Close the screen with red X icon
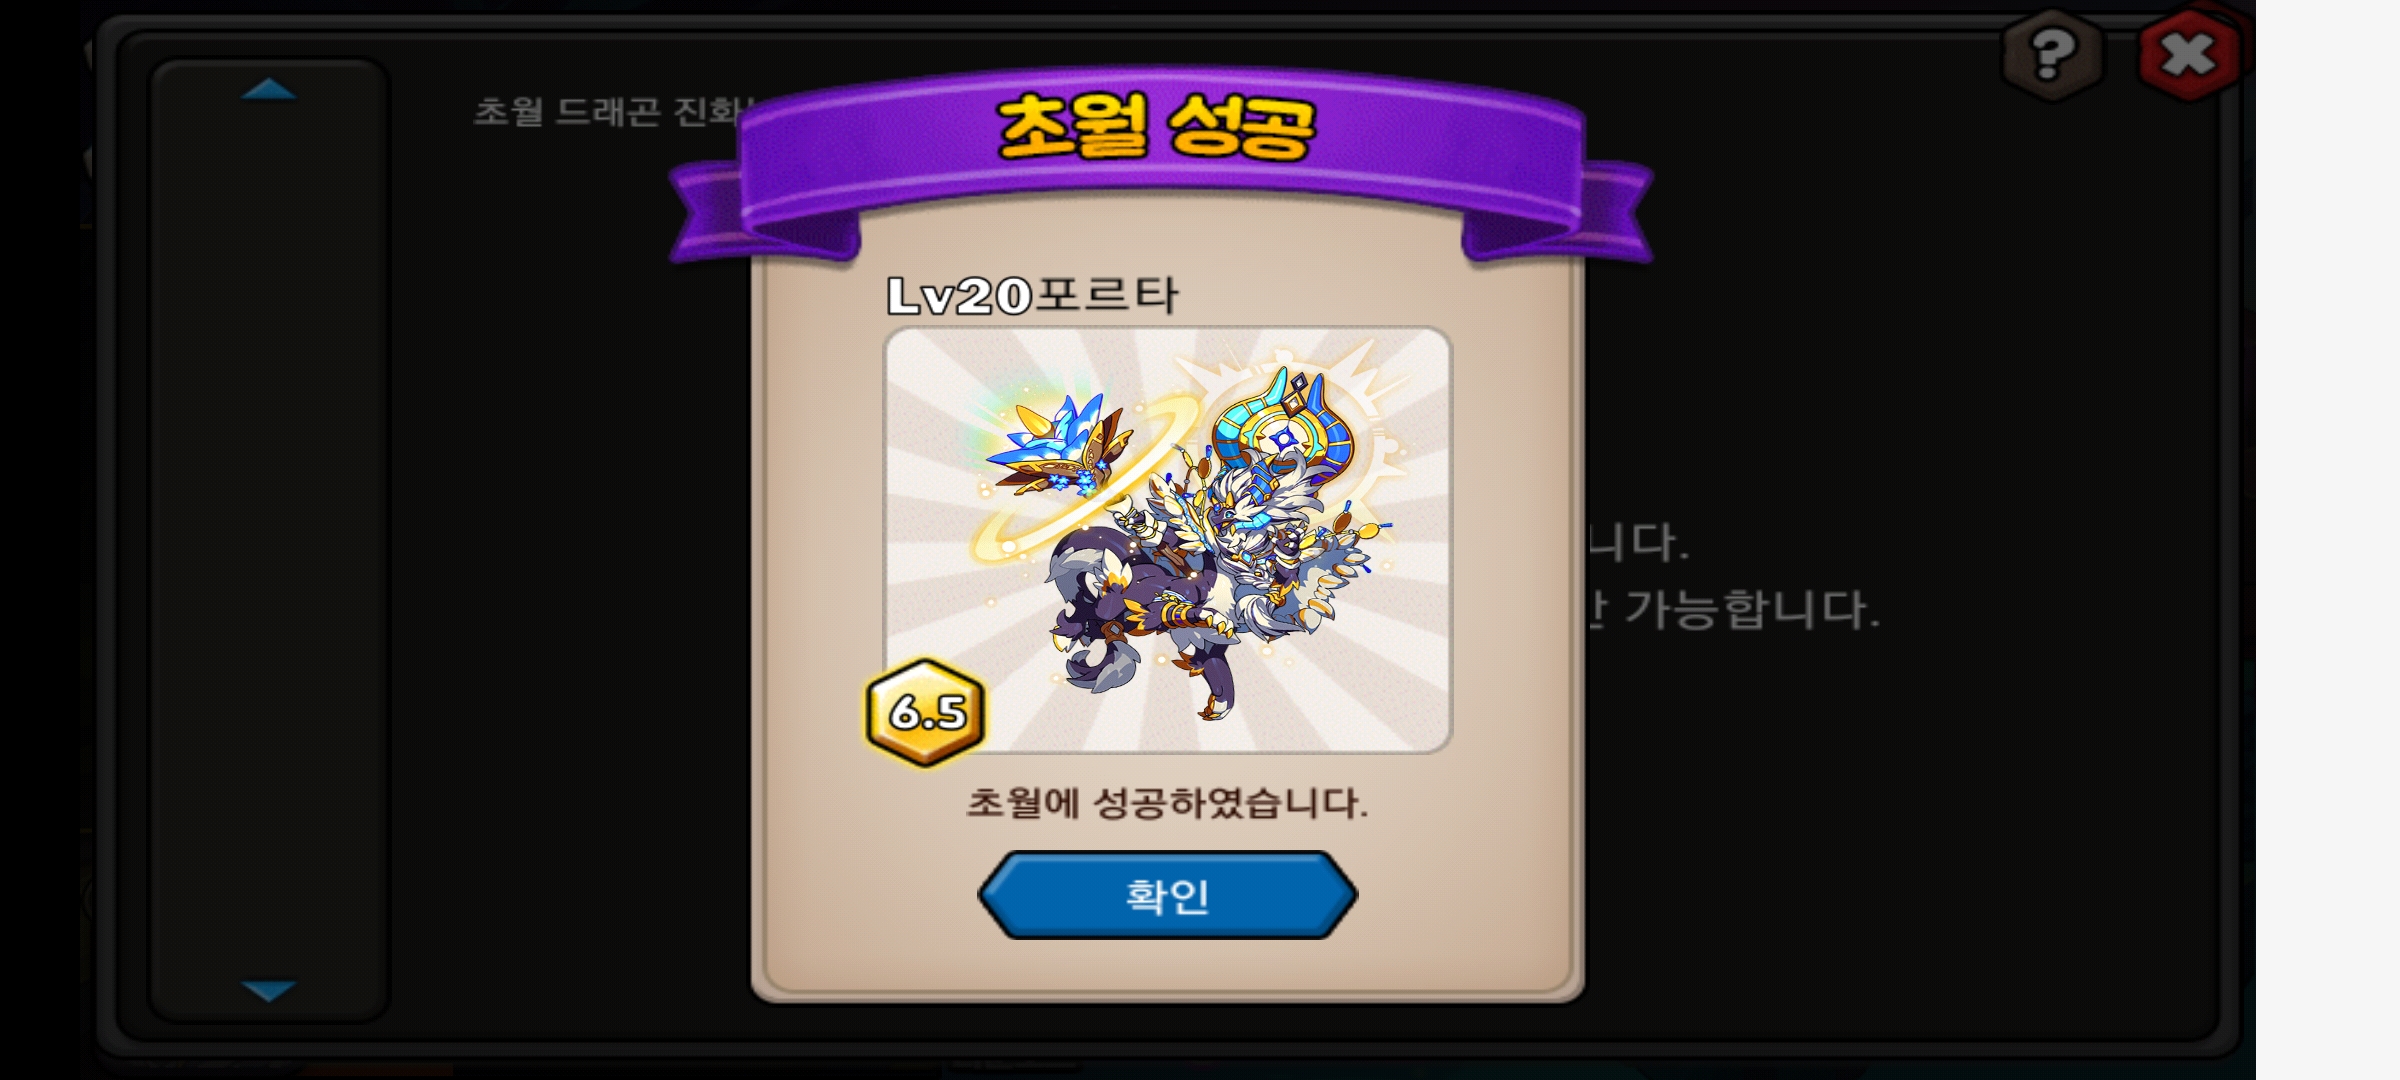 pos(2186,54)
